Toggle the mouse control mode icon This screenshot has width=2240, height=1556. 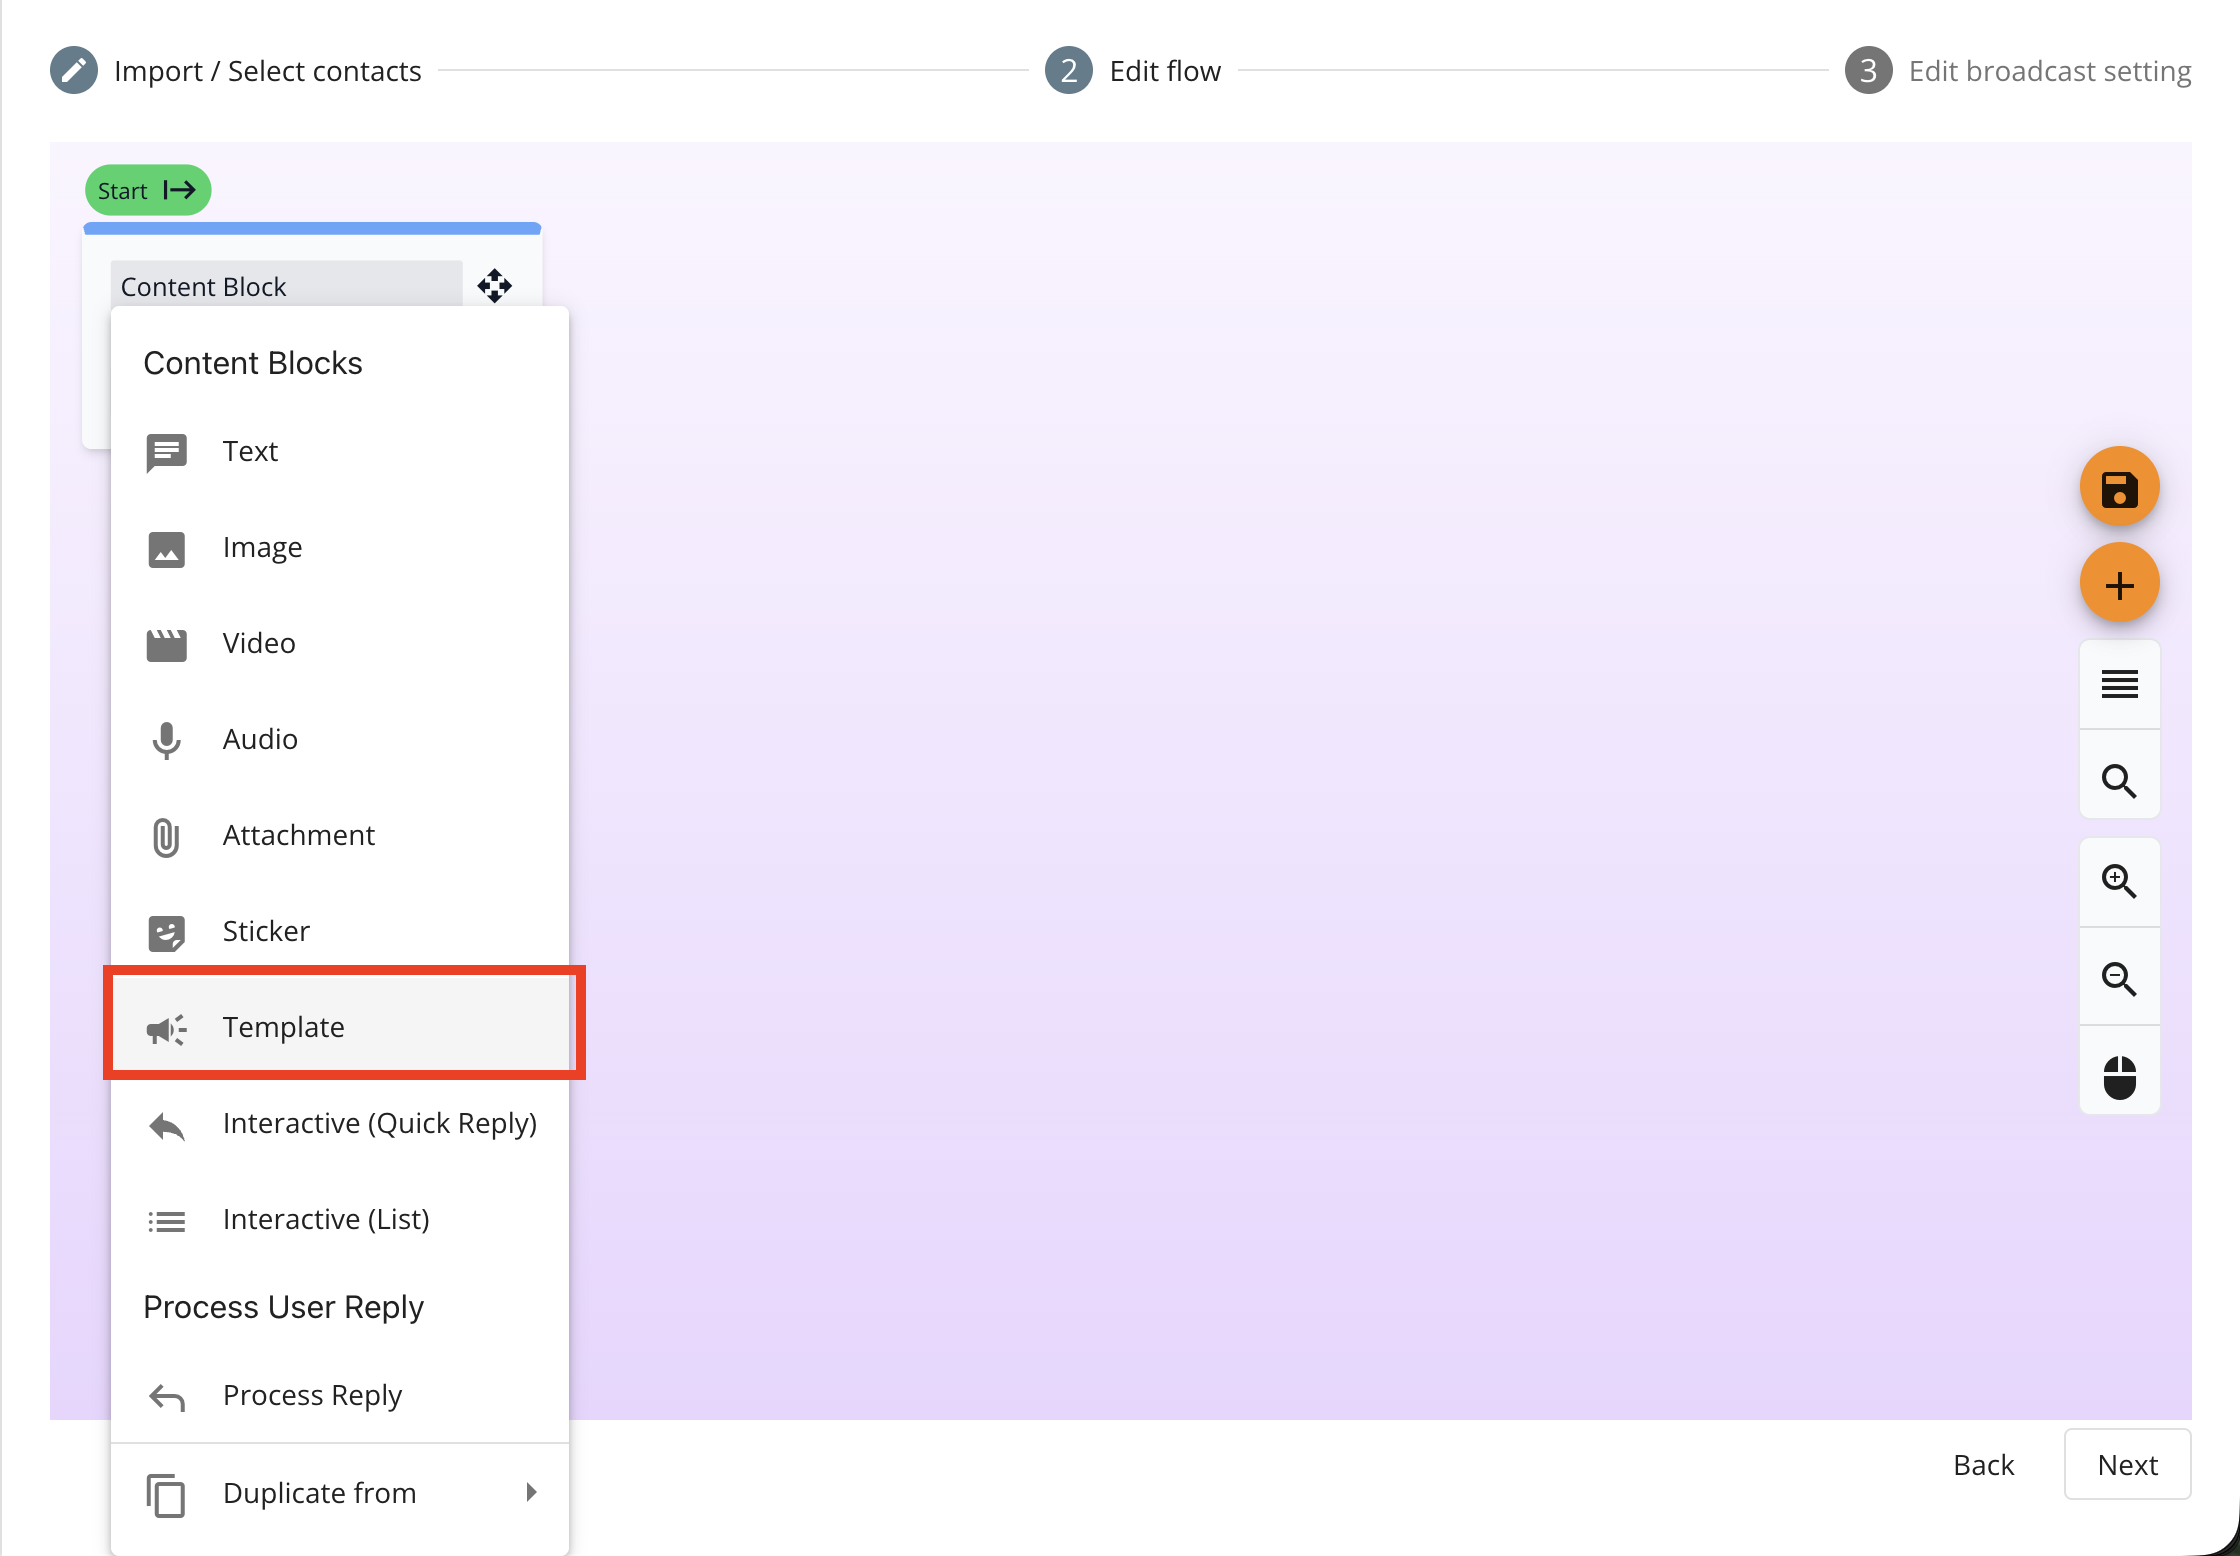click(x=2119, y=1077)
